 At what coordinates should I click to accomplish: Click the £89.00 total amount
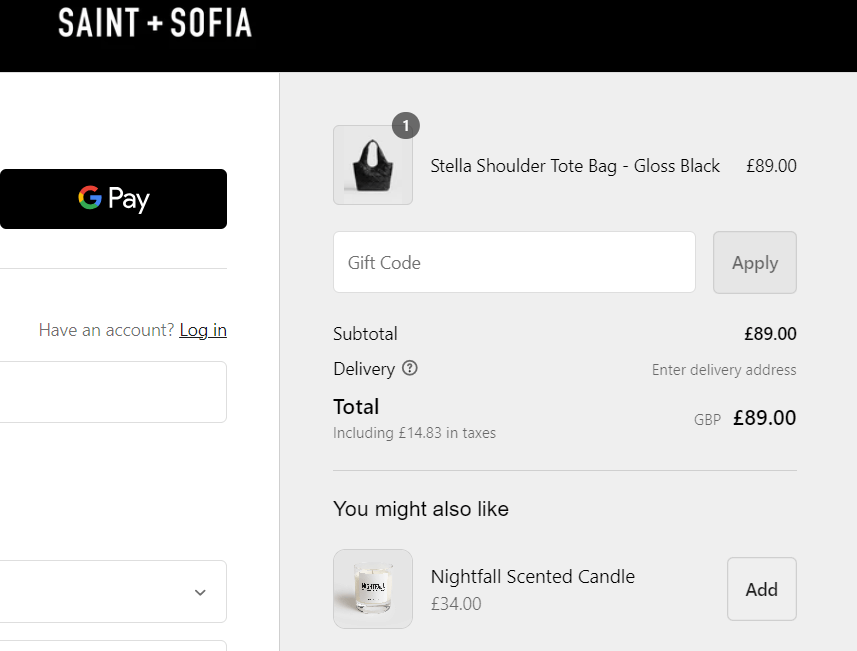click(x=764, y=417)
